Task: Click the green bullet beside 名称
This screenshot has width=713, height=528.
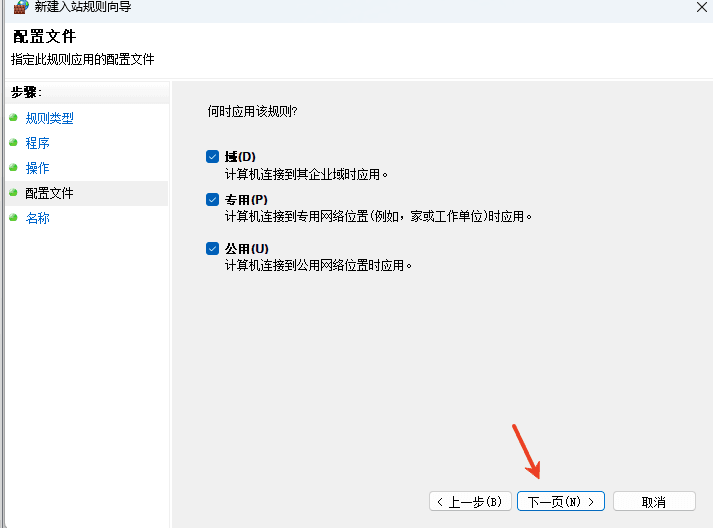Action: tap(13, 217)
